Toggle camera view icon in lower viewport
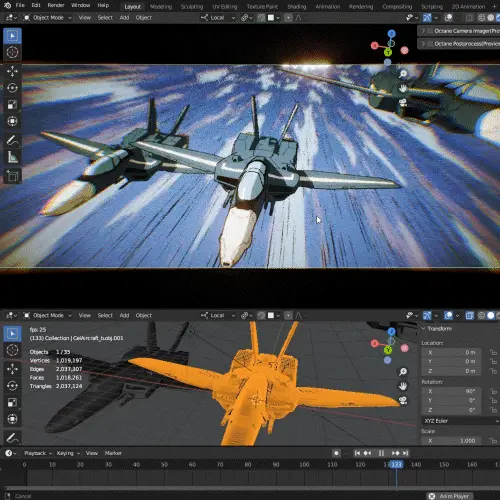Viewport: 500px width, 500px height. click(x=403, y=400)
